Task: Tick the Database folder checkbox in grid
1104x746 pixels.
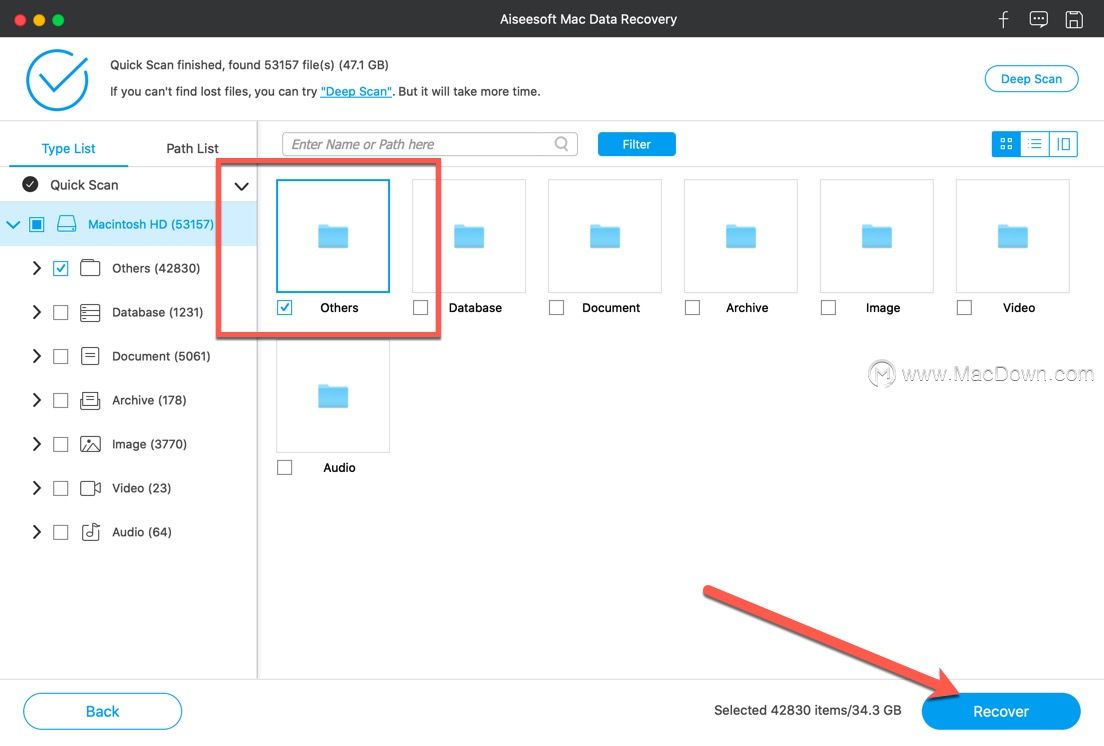Action: (420, 308)
